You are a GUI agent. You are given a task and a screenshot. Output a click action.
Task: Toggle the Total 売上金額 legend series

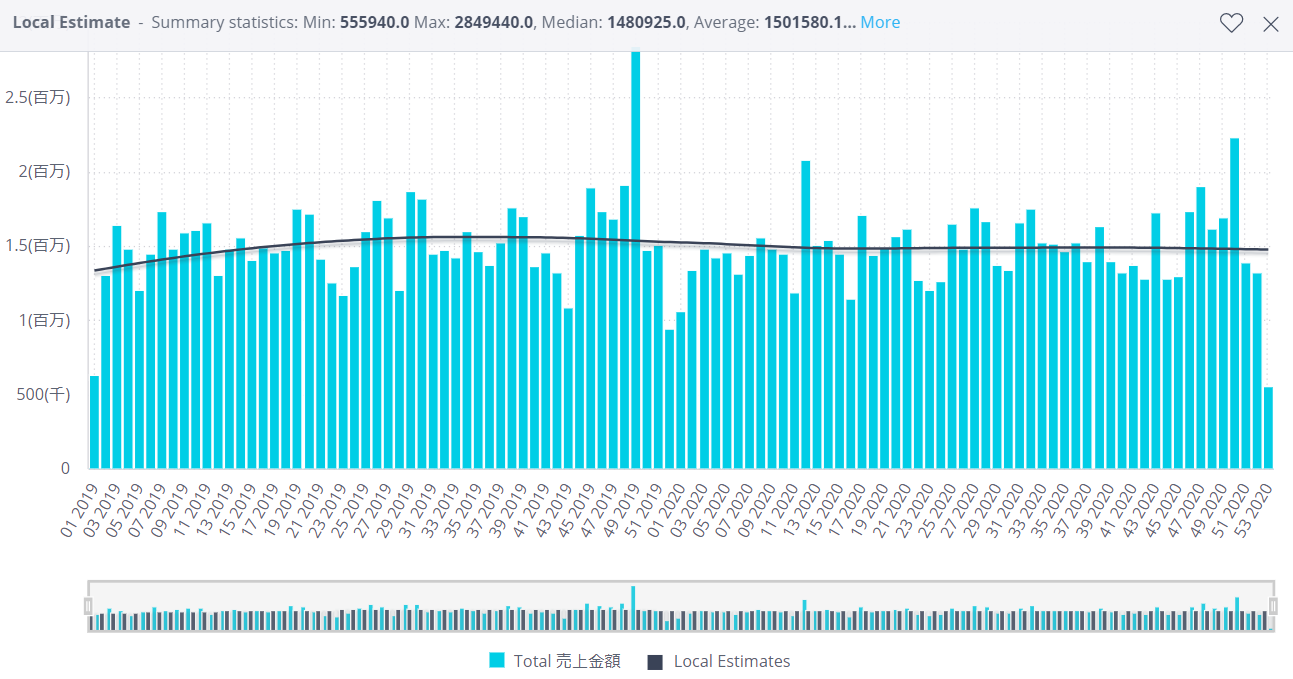coord(566,661)
